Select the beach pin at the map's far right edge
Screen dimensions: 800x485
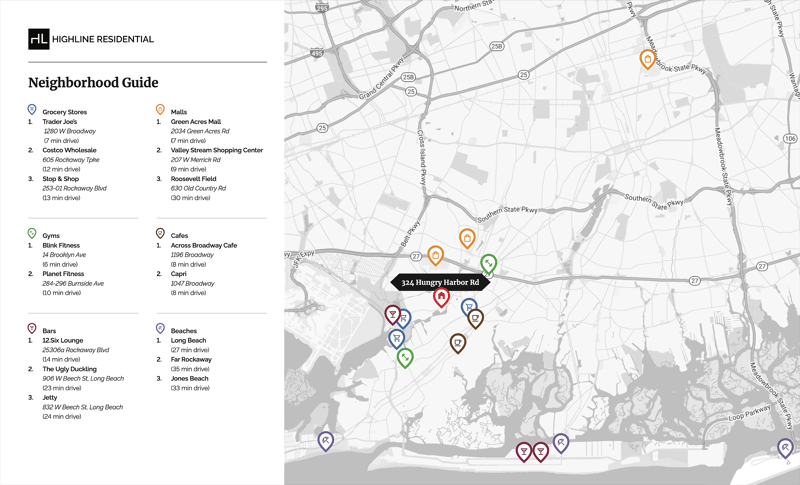coord(785,448)
